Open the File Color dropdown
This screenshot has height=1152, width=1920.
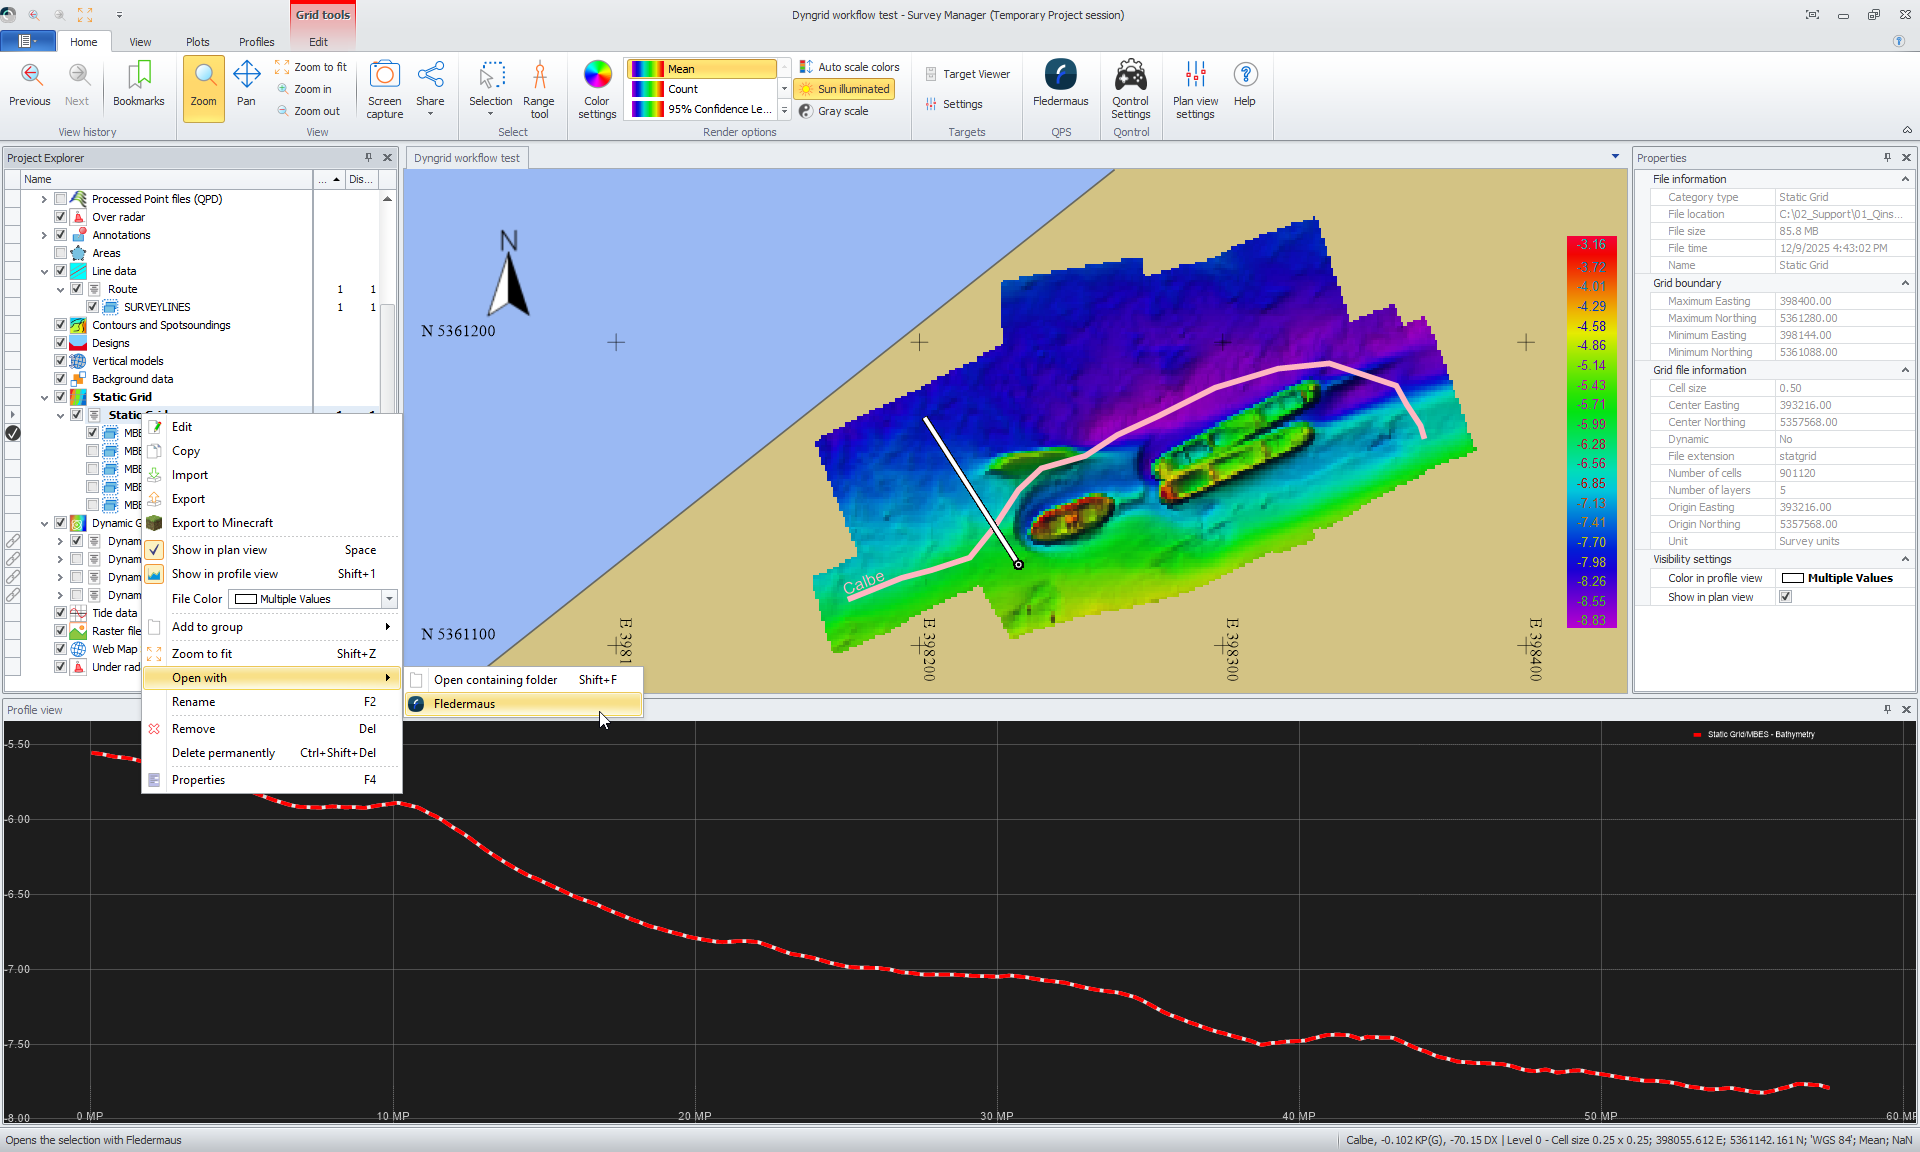click(x=389, y=599)
